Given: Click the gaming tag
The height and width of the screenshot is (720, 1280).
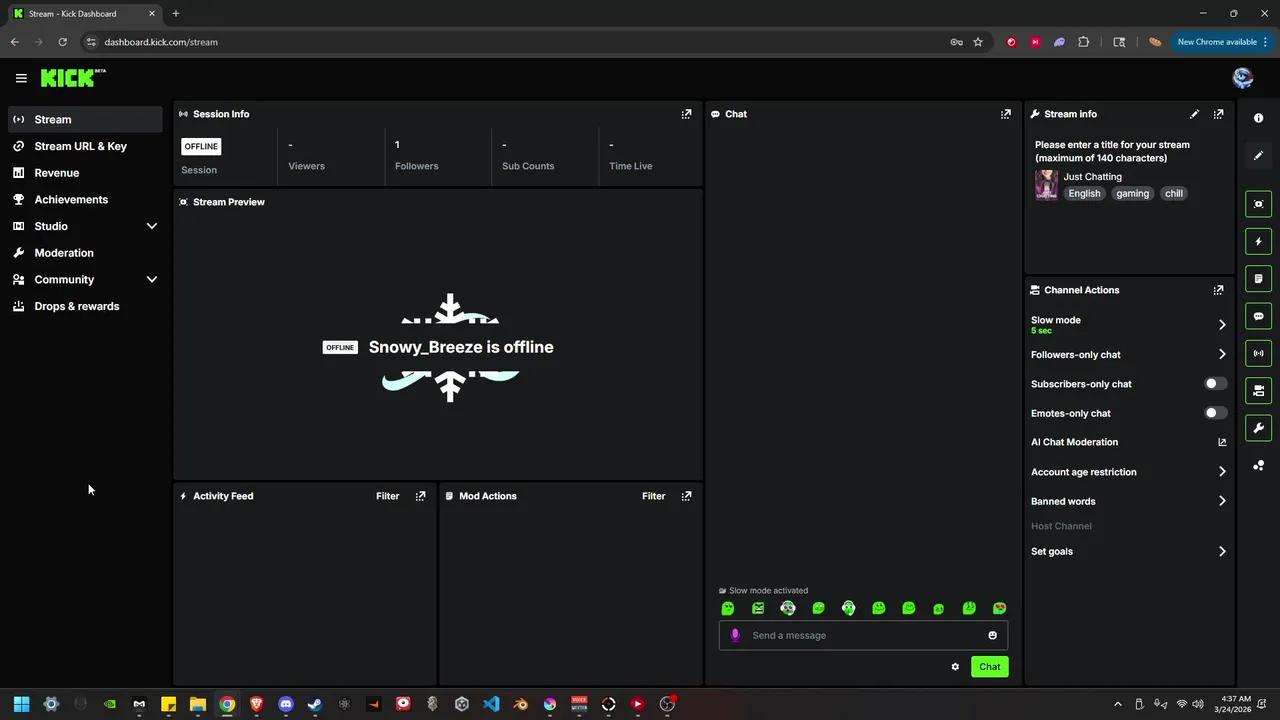Looking at the screenshot, I should click(1132, 193).
